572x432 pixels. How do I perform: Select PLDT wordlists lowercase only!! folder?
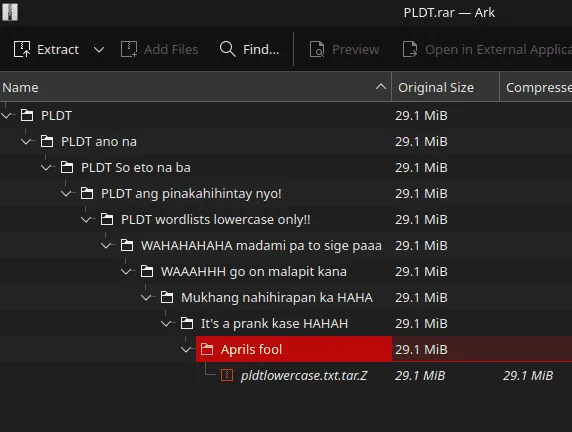(x=216, y=220)
